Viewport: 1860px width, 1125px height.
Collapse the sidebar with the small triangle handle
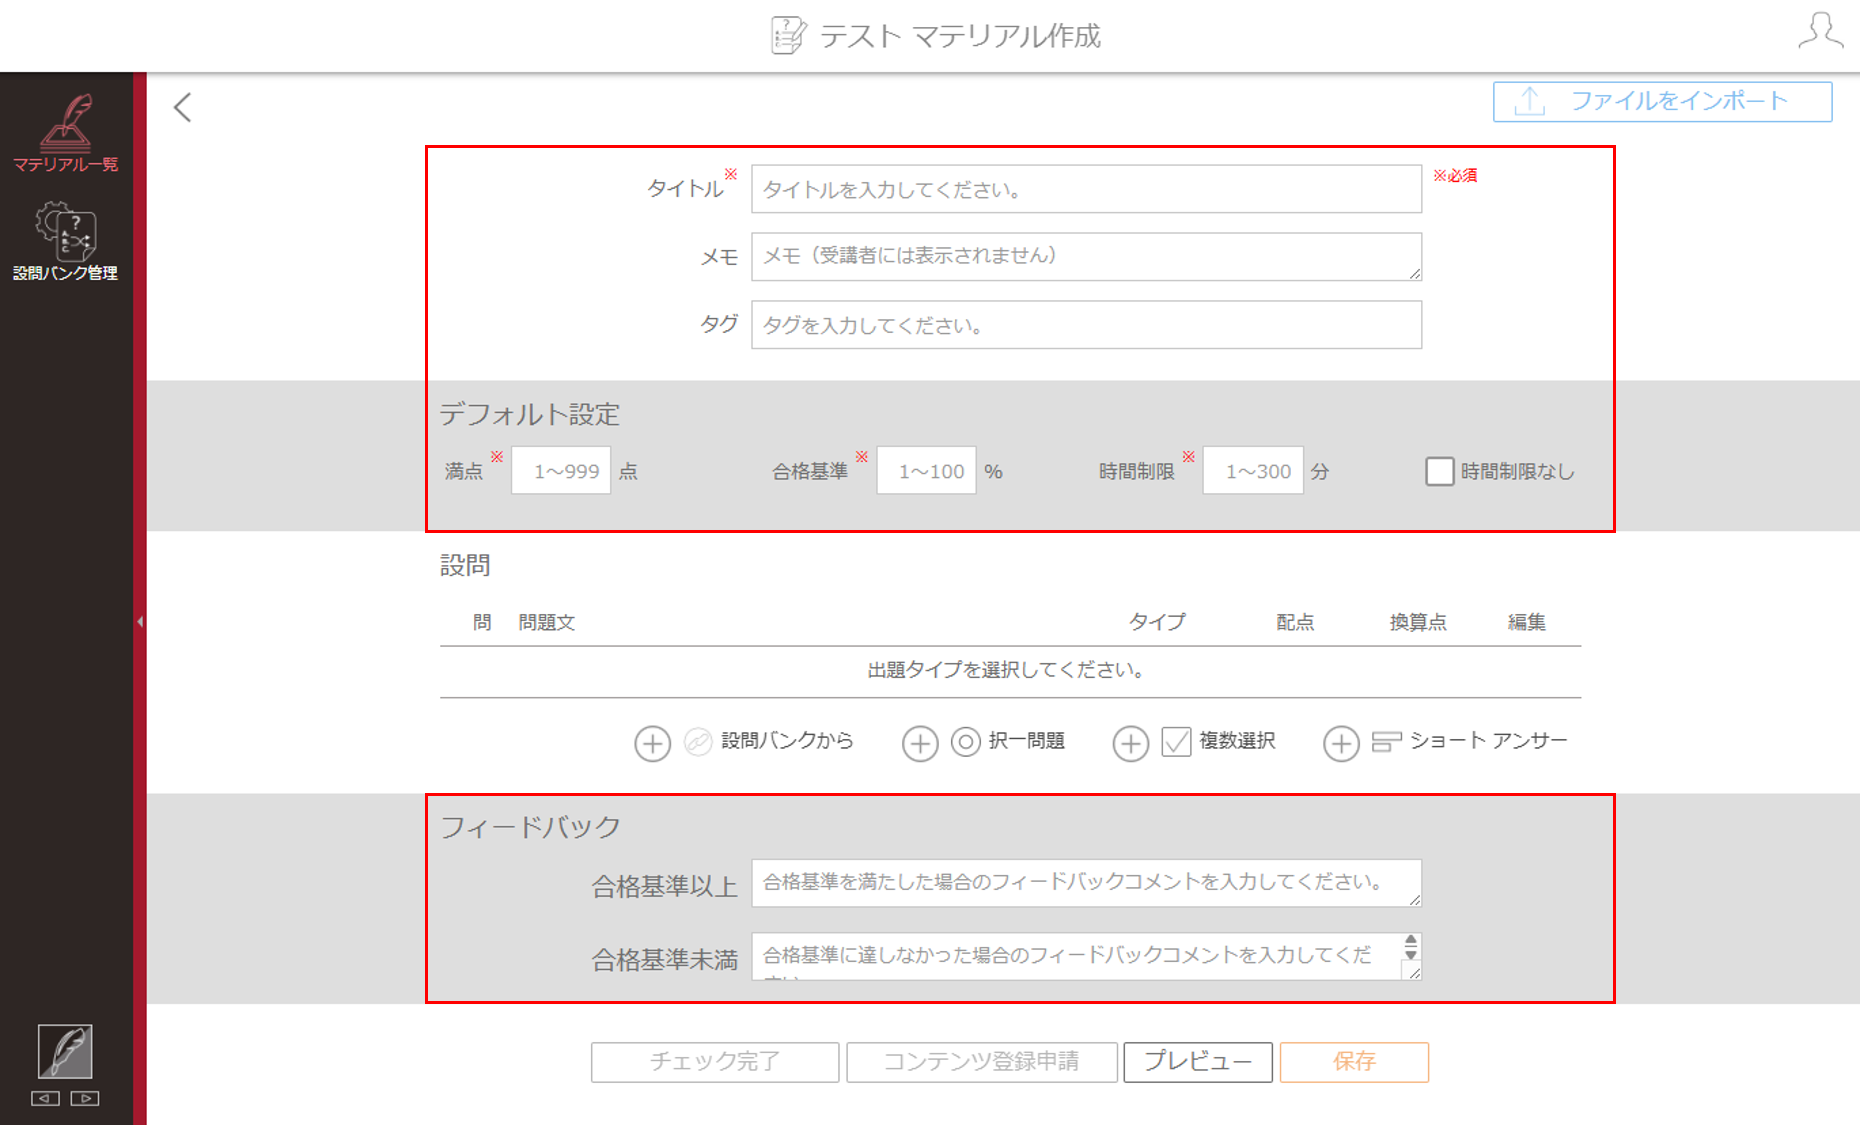point(140,622)
